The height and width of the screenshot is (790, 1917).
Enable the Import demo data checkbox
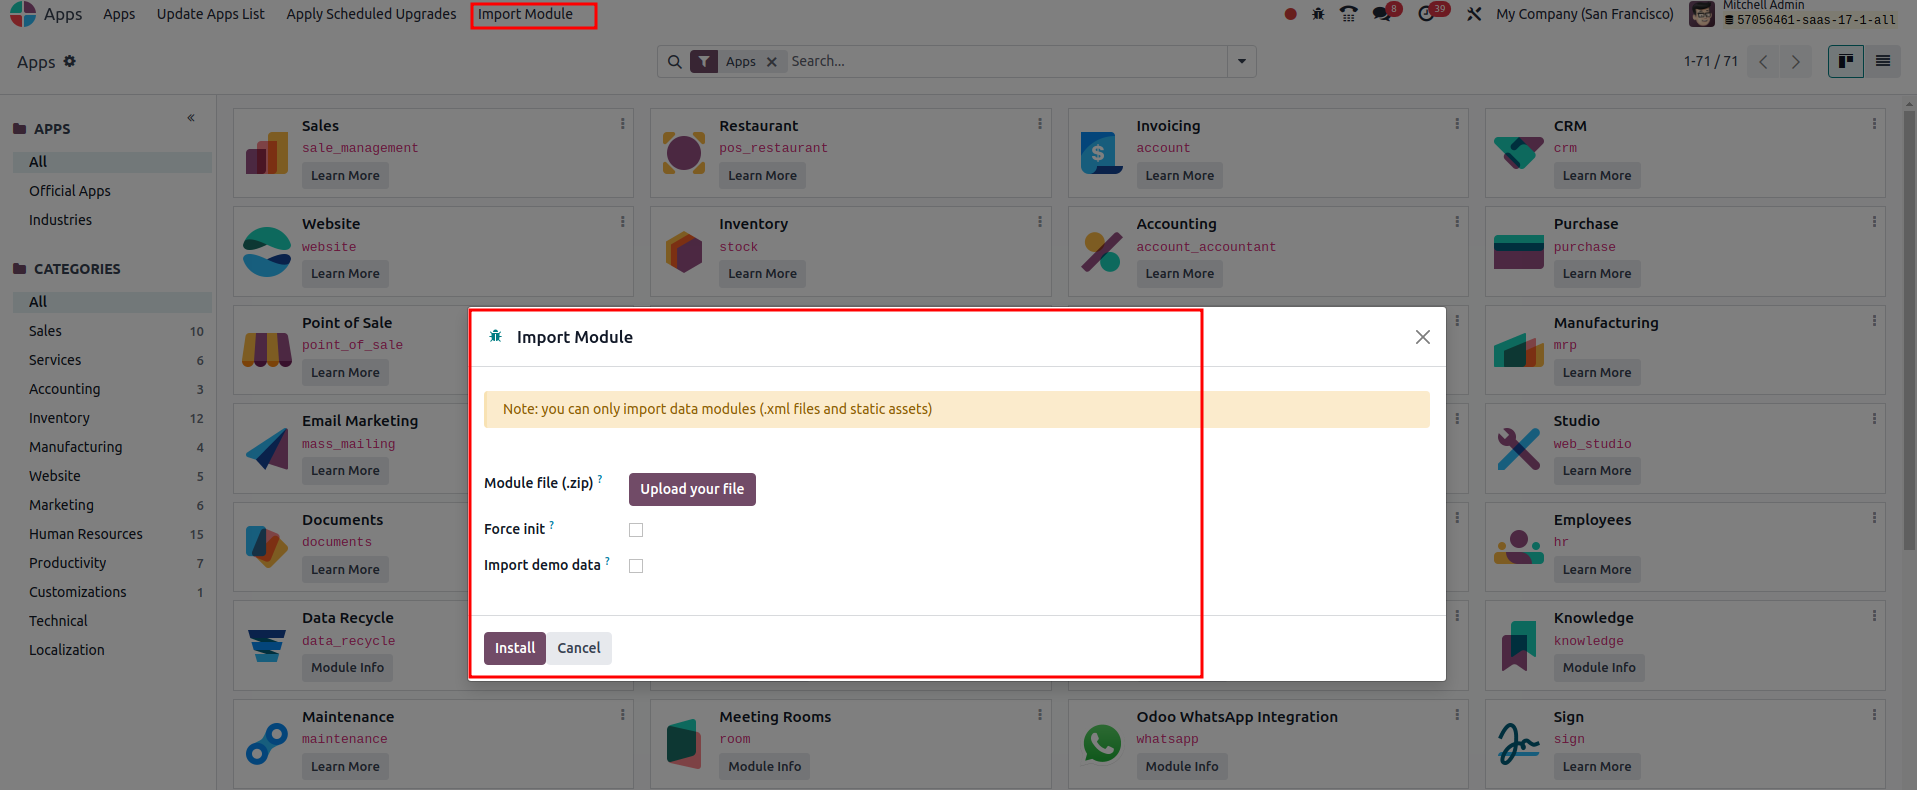[x=636, y=566]
